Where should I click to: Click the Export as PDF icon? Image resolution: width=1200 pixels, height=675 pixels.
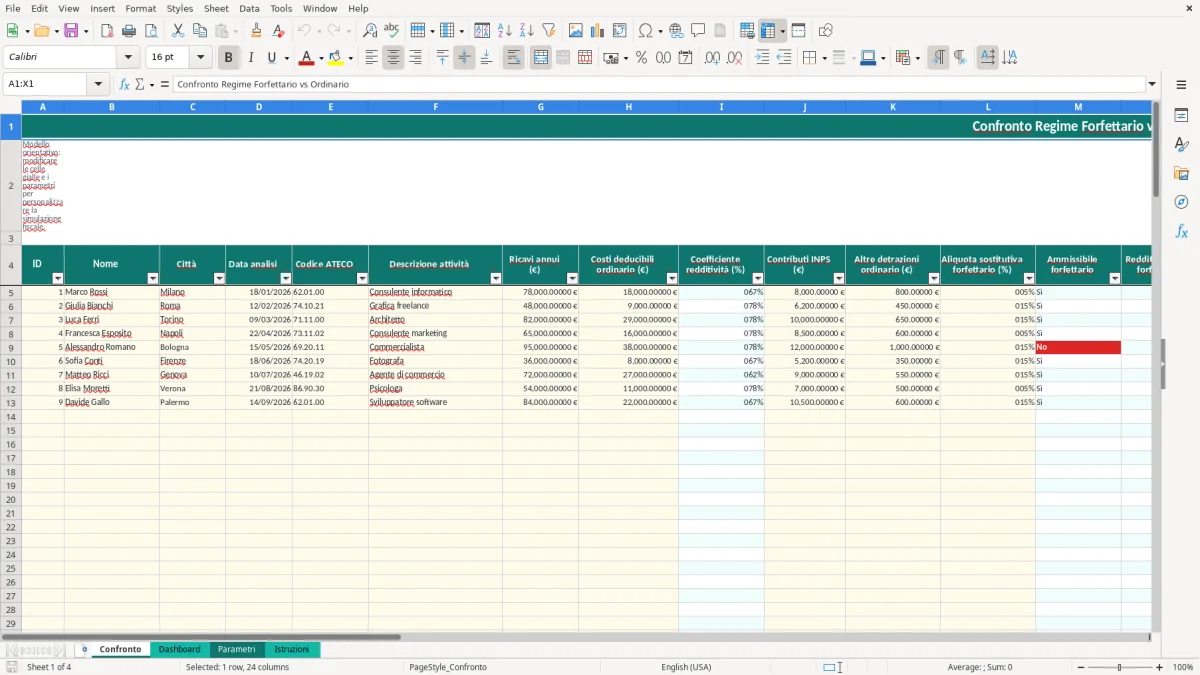107,31
